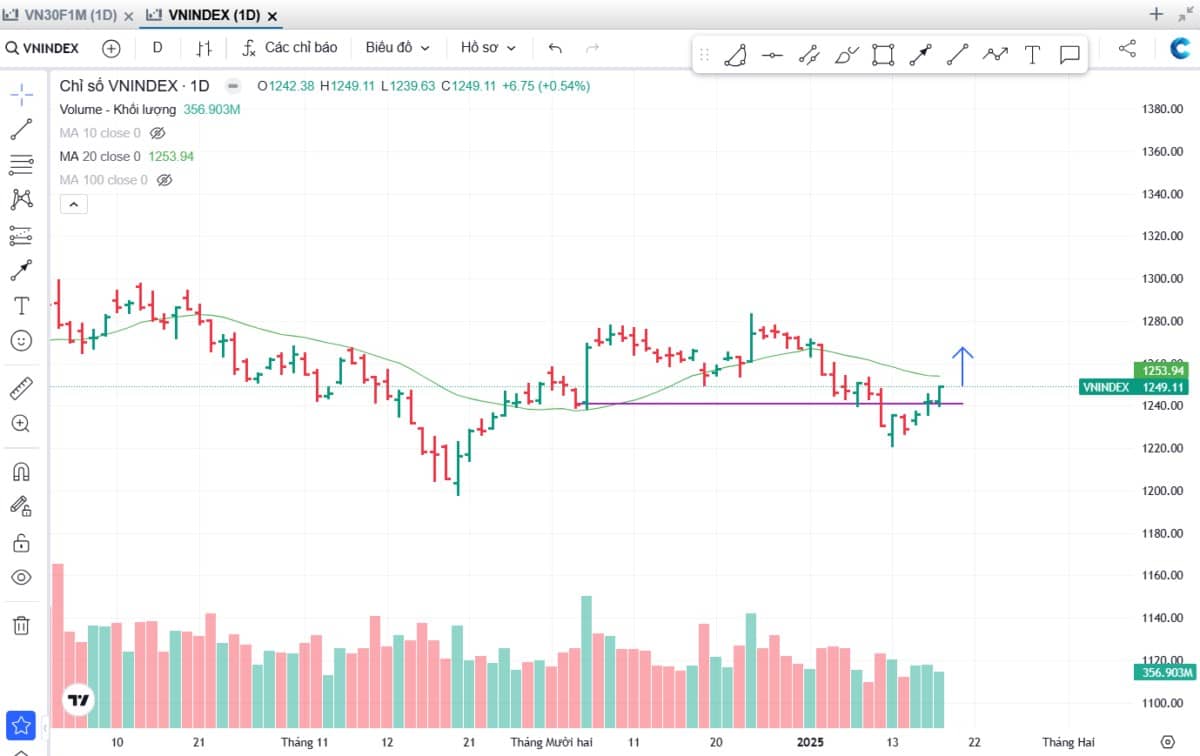Expand the Hồ sơ dropdown

(x=488, y=47)
